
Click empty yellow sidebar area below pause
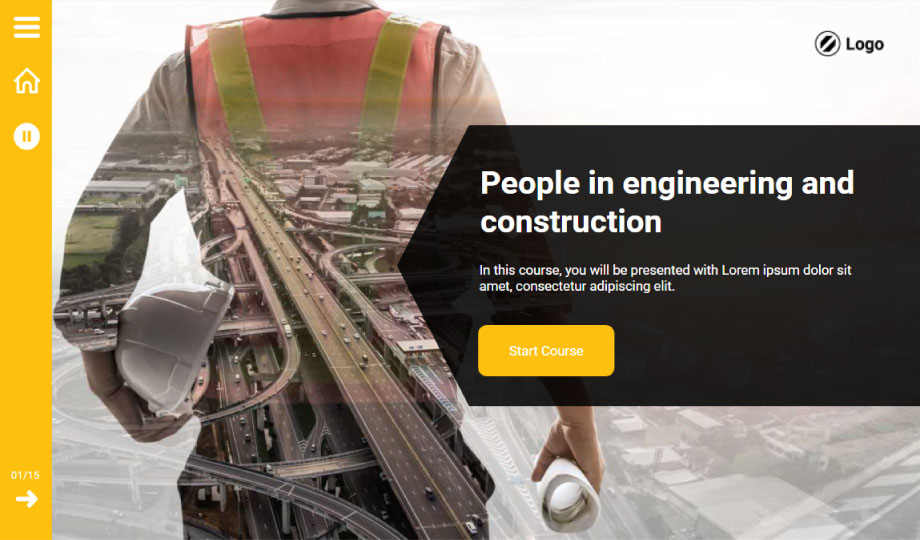26,305
